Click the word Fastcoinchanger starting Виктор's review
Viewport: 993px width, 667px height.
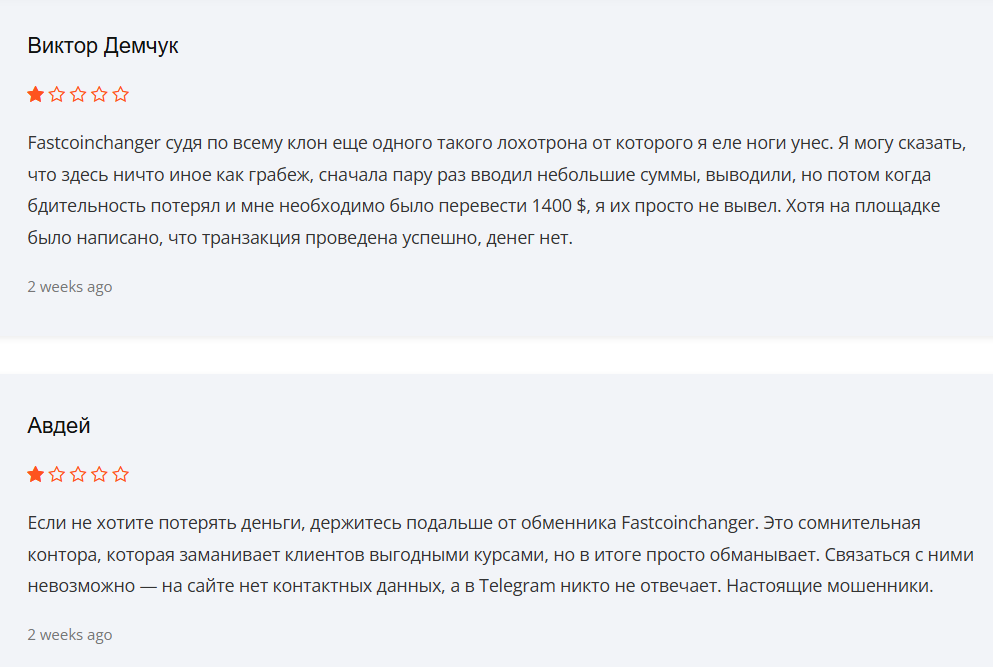tap(94, 144)
